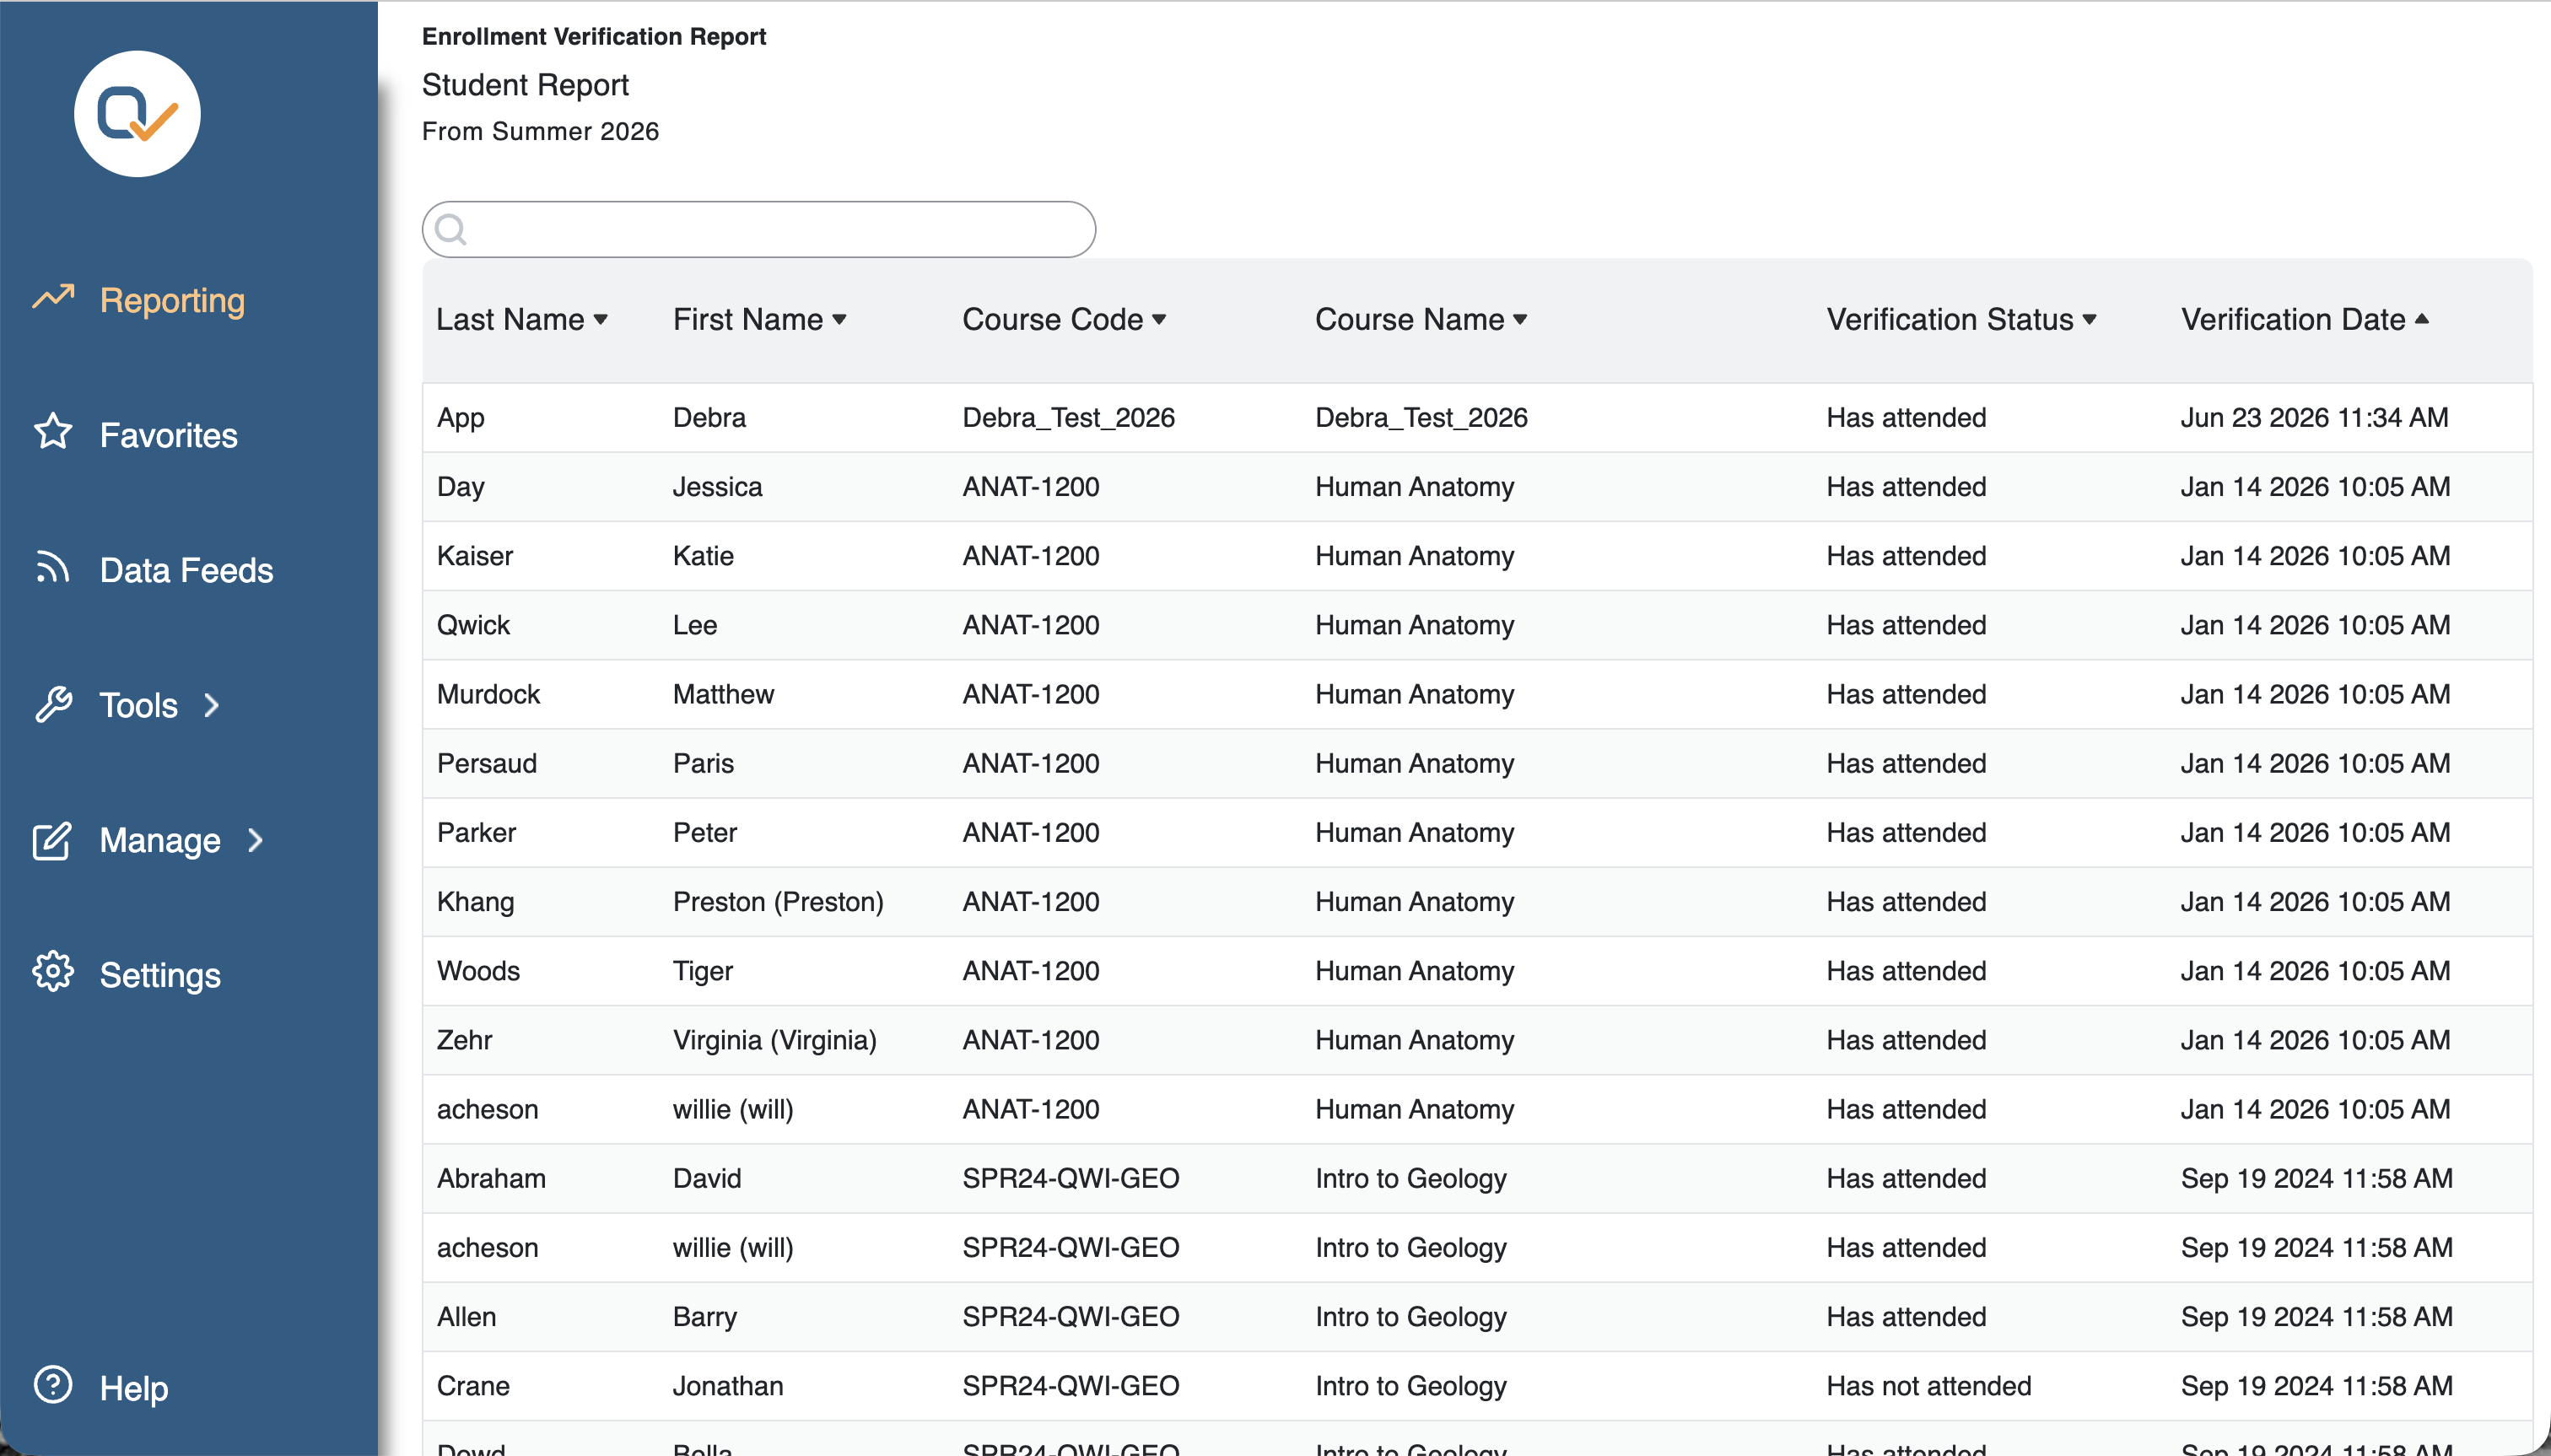2551x1456 pixels.
Task: Open Settings from the sidebar
Action: [160, 975]
